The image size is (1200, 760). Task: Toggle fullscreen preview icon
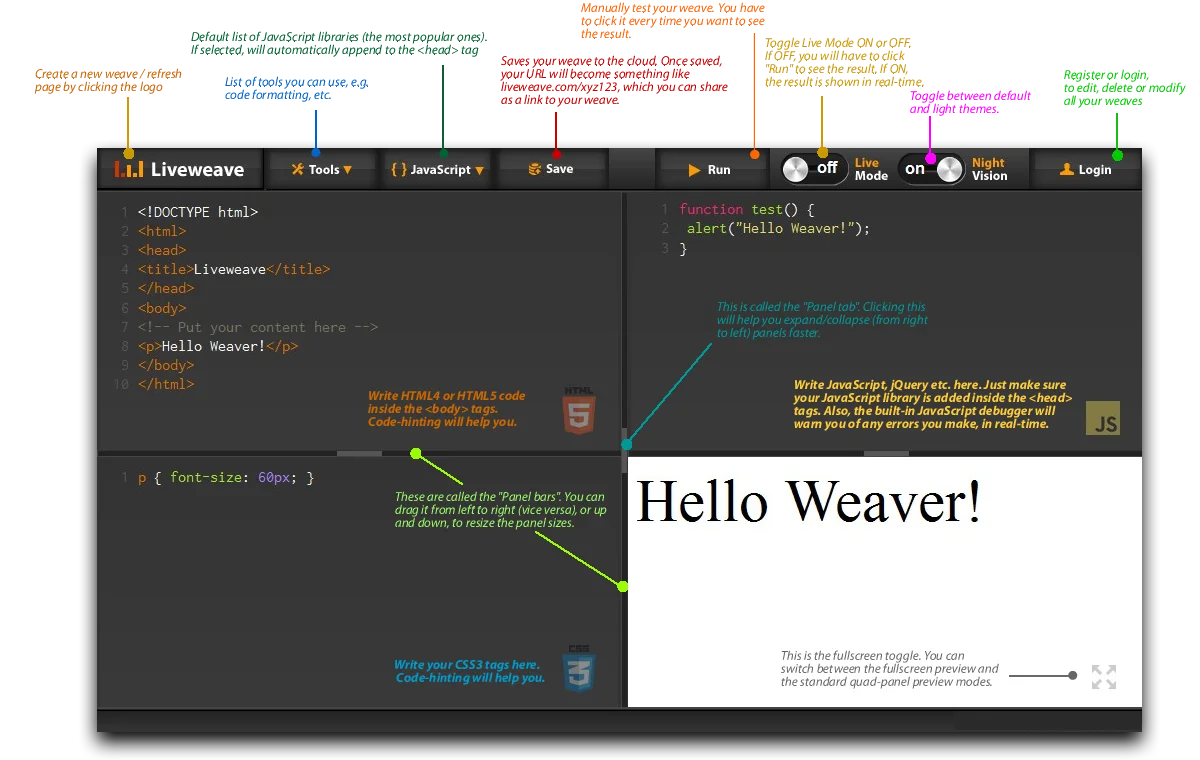[x=1104, y=677]
